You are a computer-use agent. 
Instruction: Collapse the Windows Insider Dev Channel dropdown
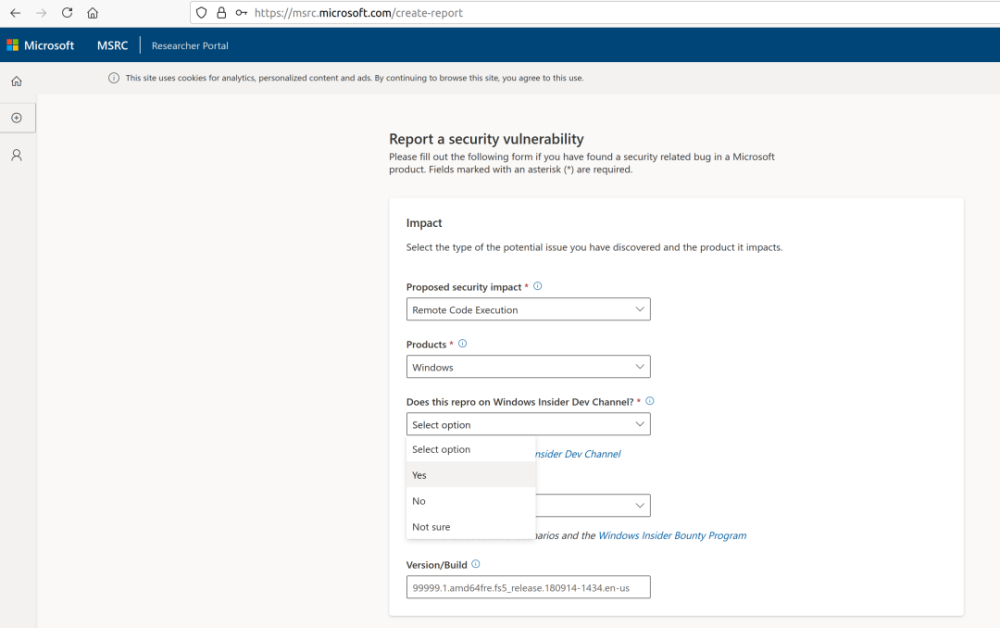coord(528,425)
